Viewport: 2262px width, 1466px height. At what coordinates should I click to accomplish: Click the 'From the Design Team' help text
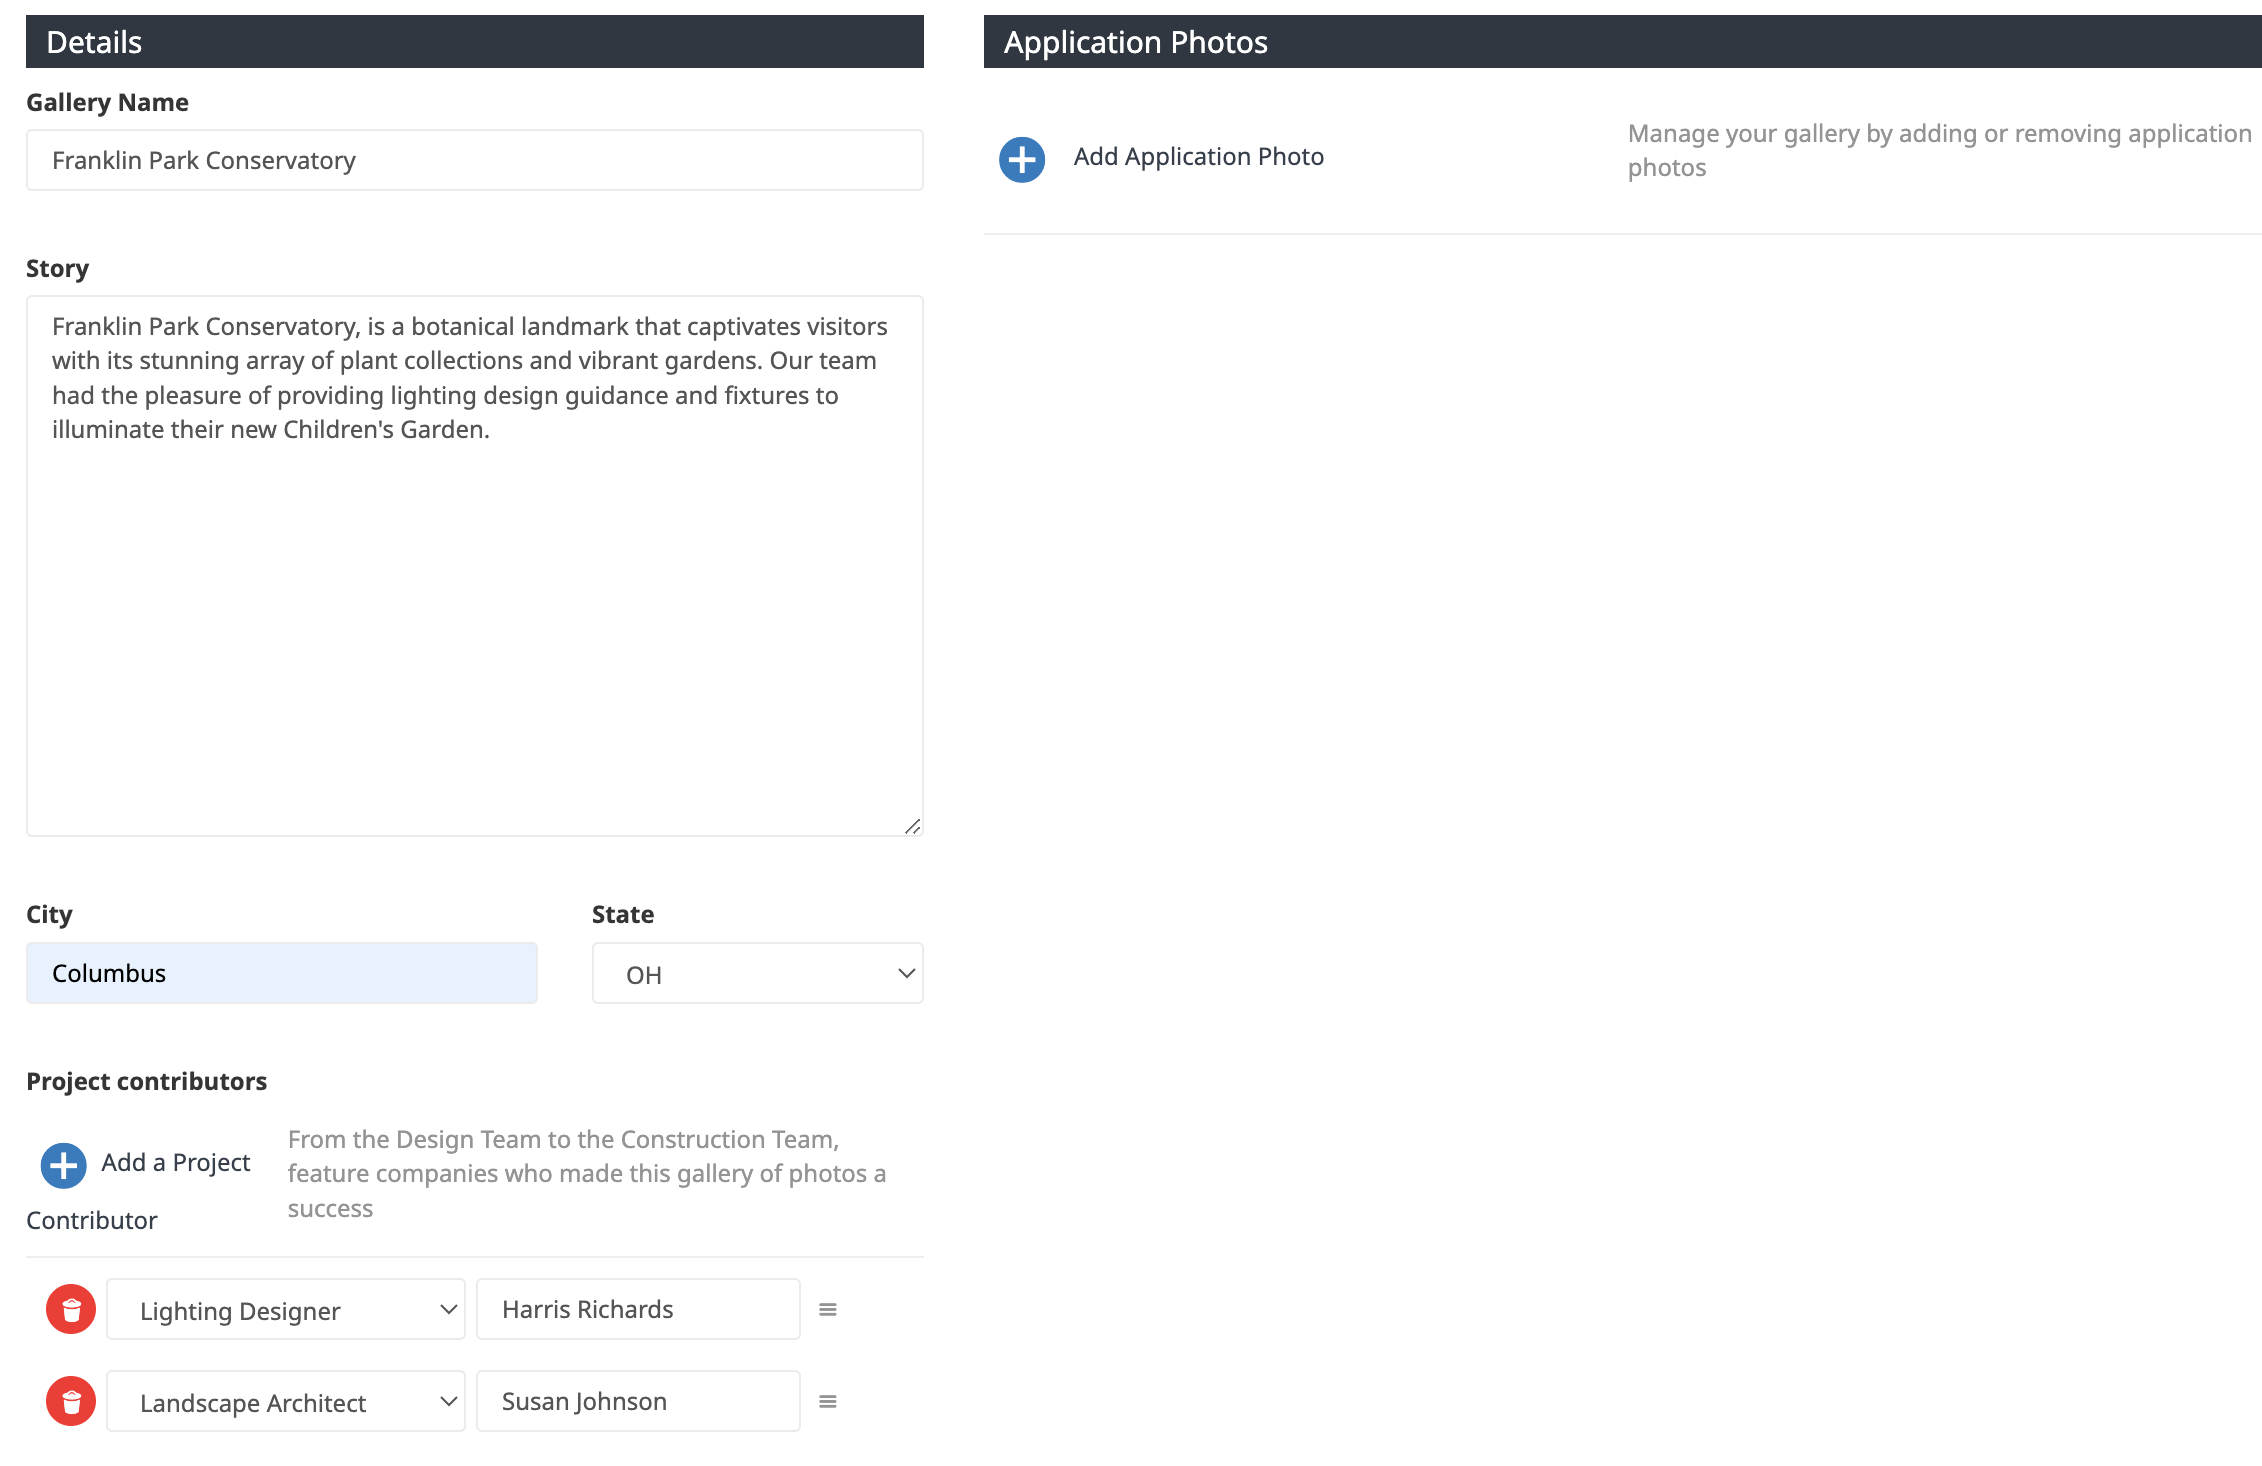point(587,1173)
